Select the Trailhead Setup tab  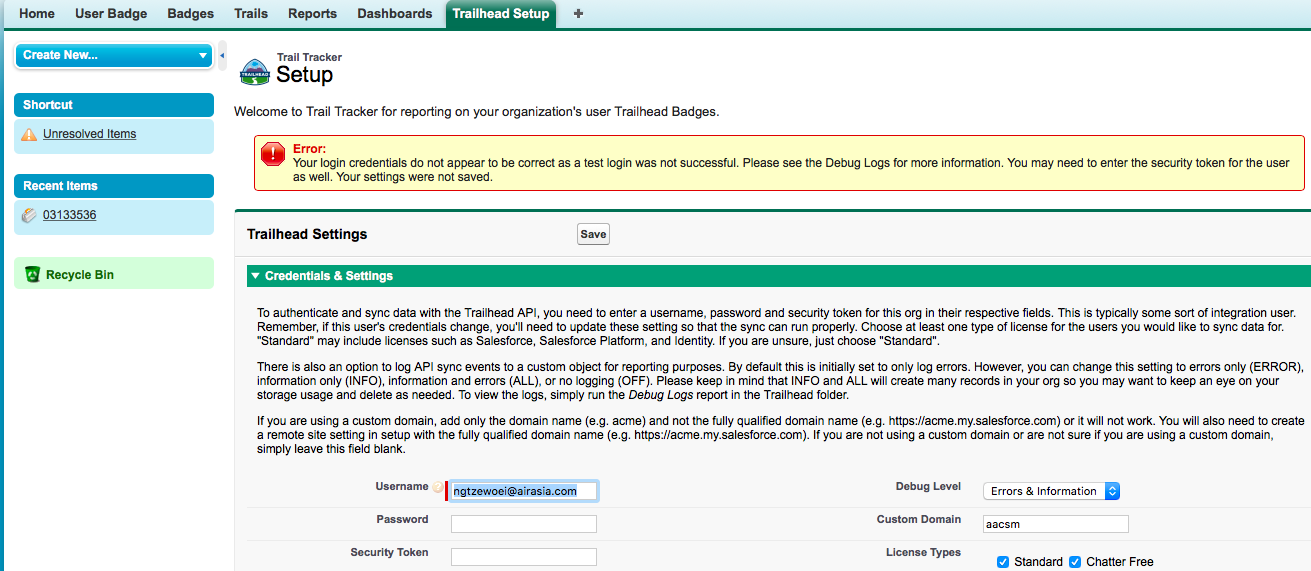pos(501,14)
